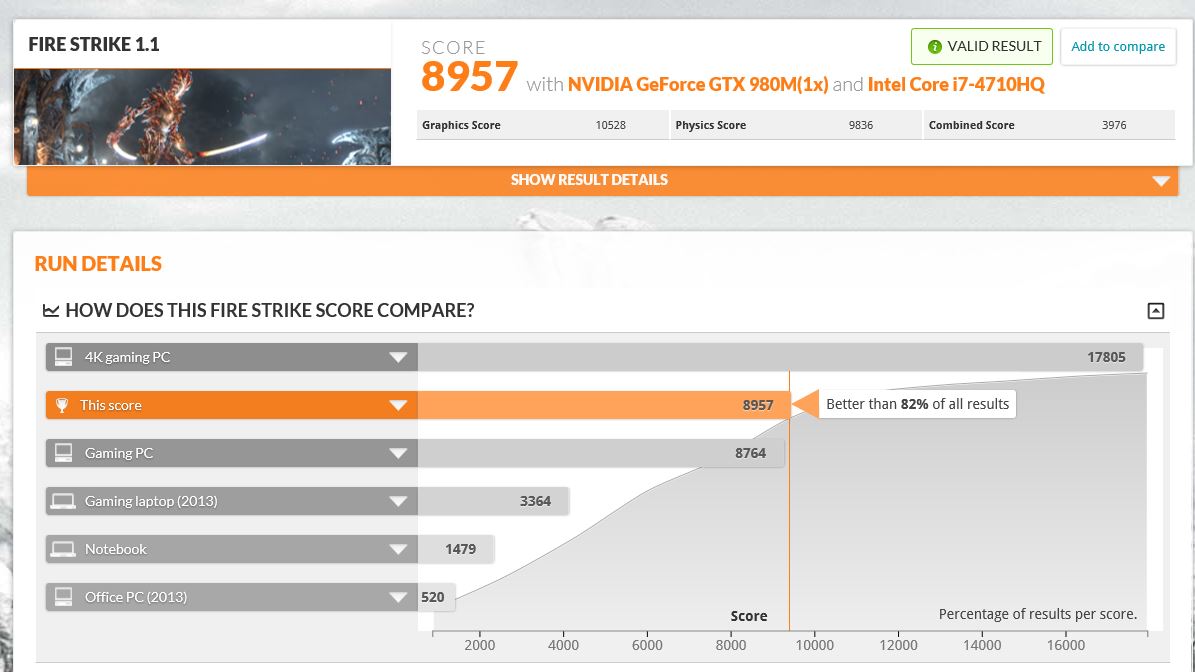Click the Gaming laptop bar value 3364
The width and height of the screenshot is (1195, 672).
(535, 501)
